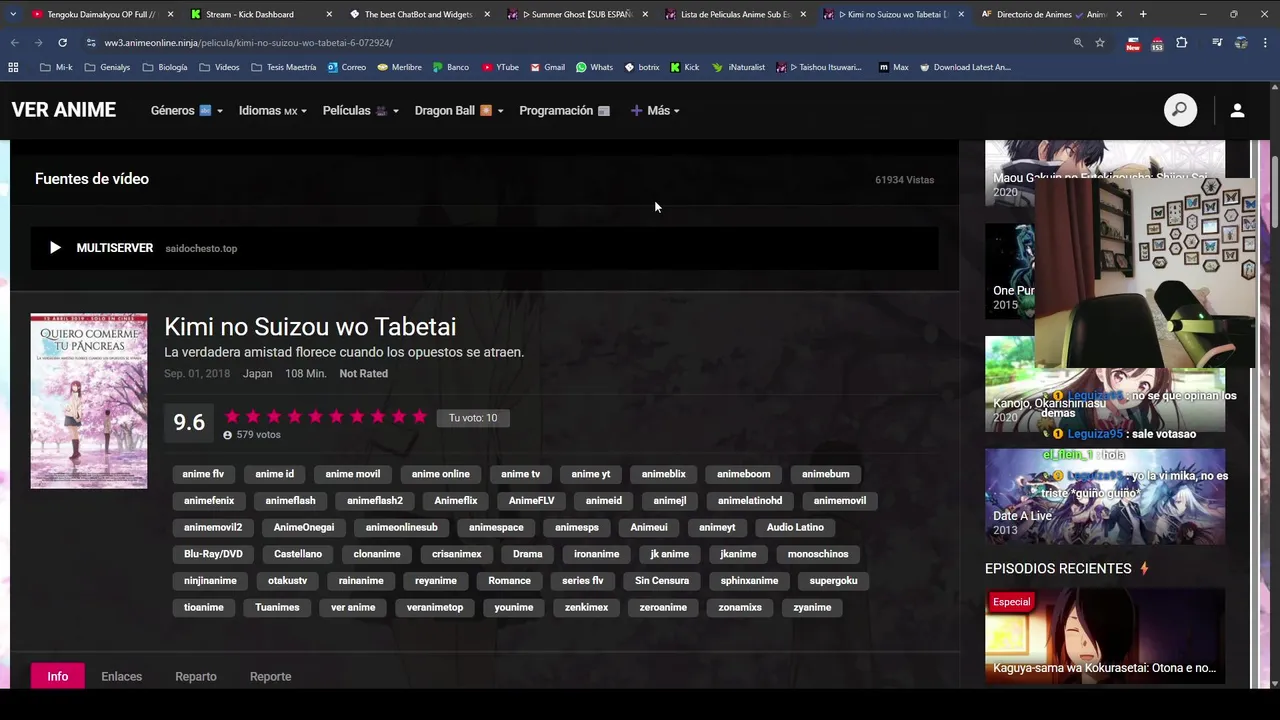Click the anime flv tag

coord(203,474)
